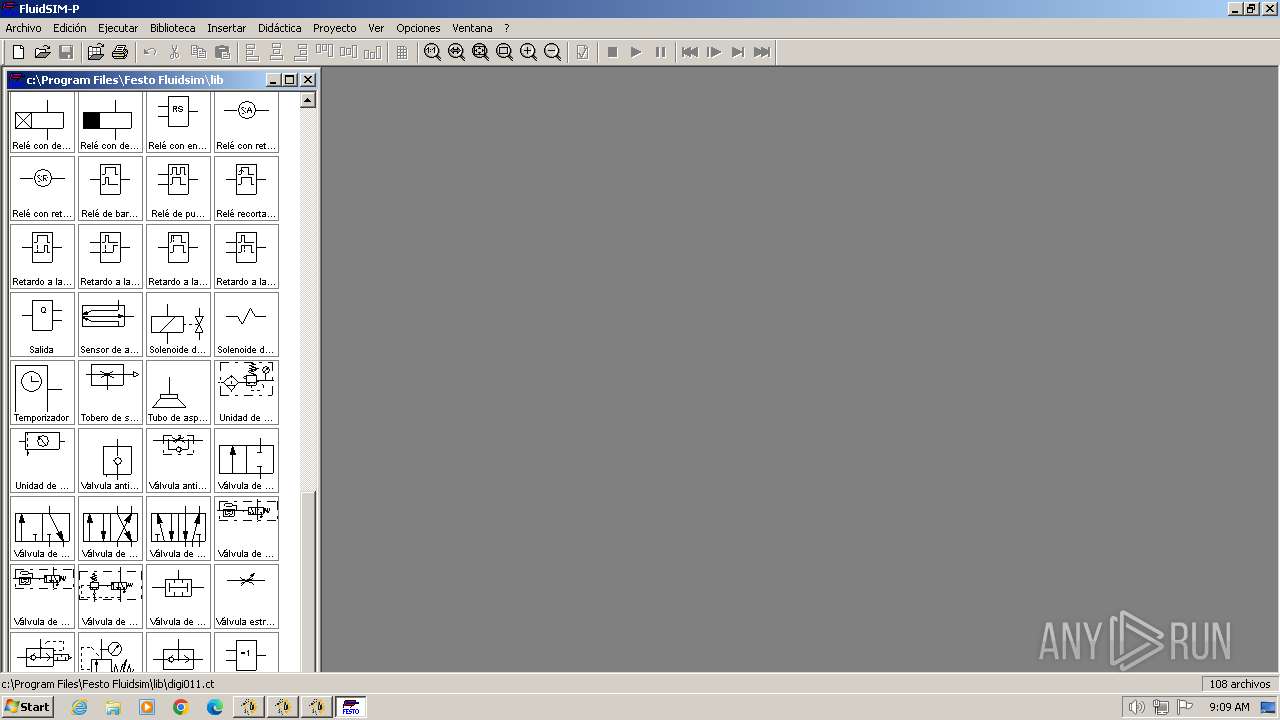Click the fit to window zoom icon

[x=480, y=52]
